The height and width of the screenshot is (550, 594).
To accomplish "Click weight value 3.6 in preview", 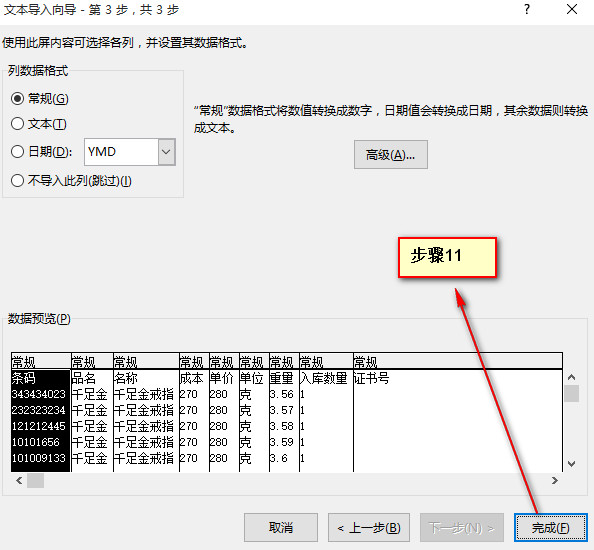I will 278,458.
